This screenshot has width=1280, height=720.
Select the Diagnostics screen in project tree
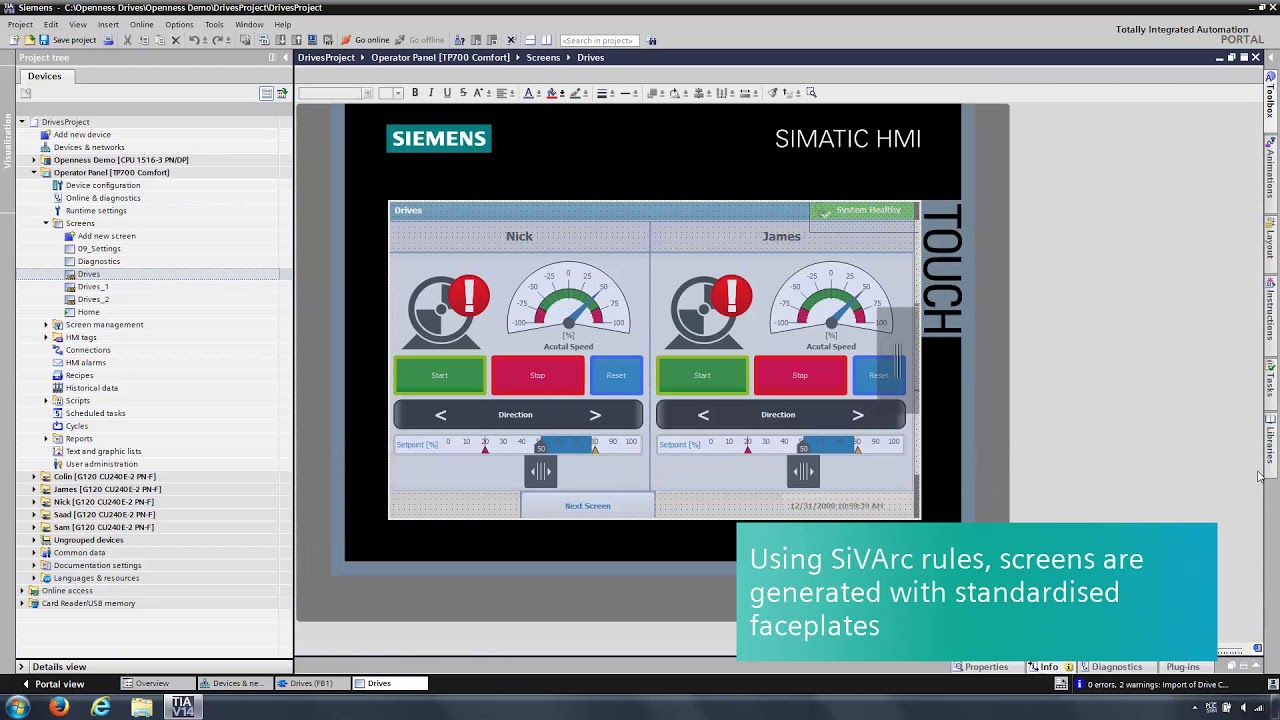[98, 261]
